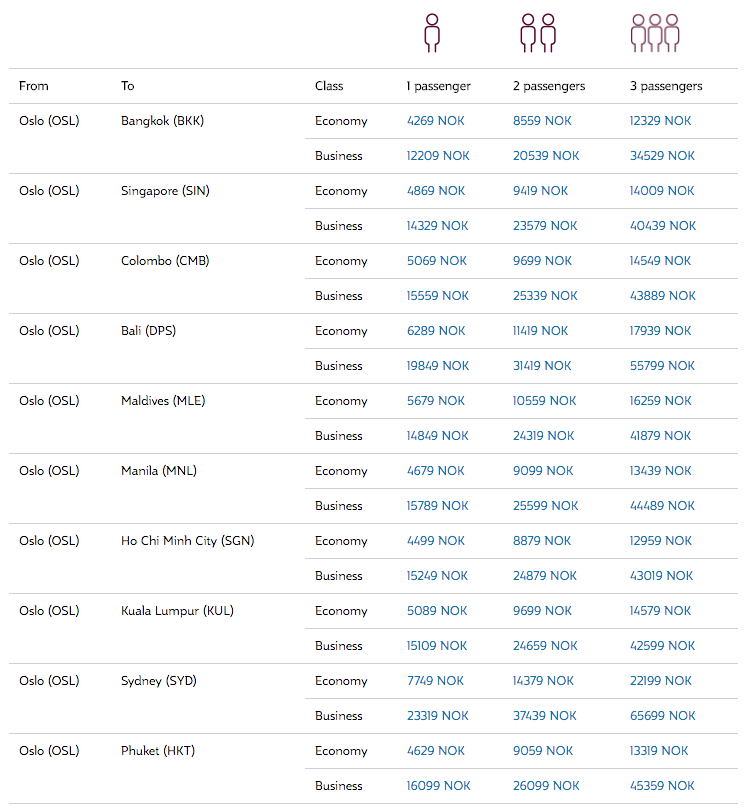
Task: Click the 65699 NOK Sydney business fare
Action: 662,716
